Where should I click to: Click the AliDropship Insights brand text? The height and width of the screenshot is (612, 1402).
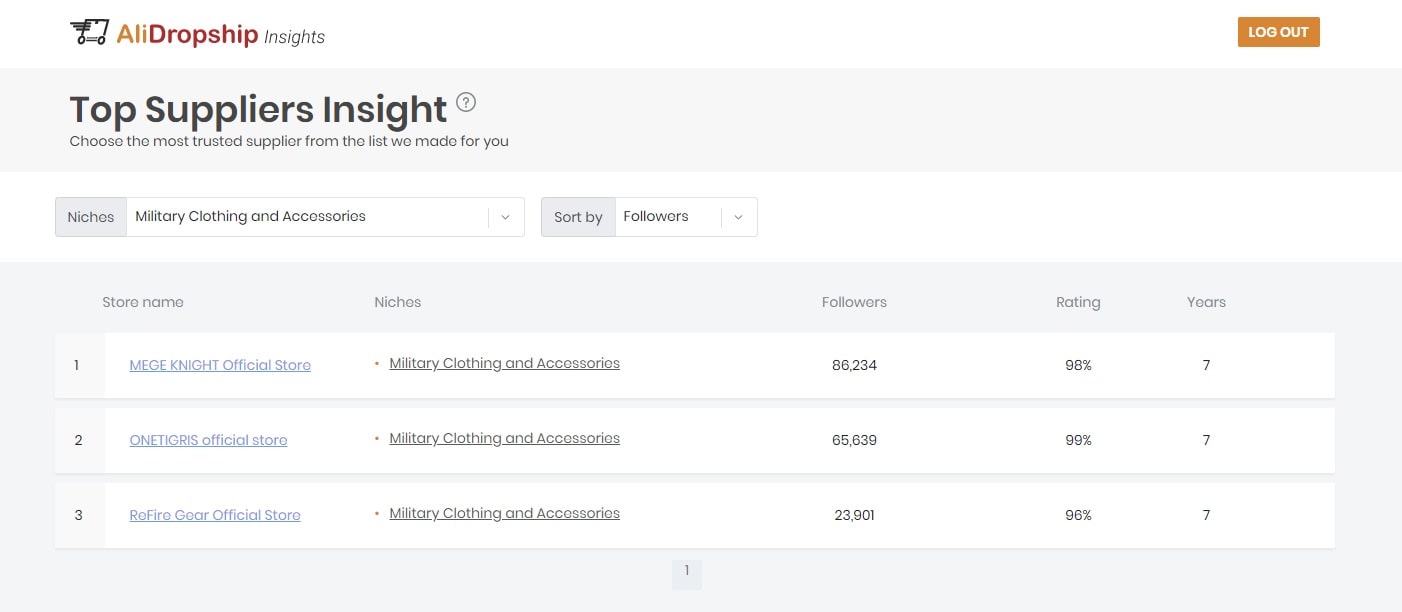(220, 35)
